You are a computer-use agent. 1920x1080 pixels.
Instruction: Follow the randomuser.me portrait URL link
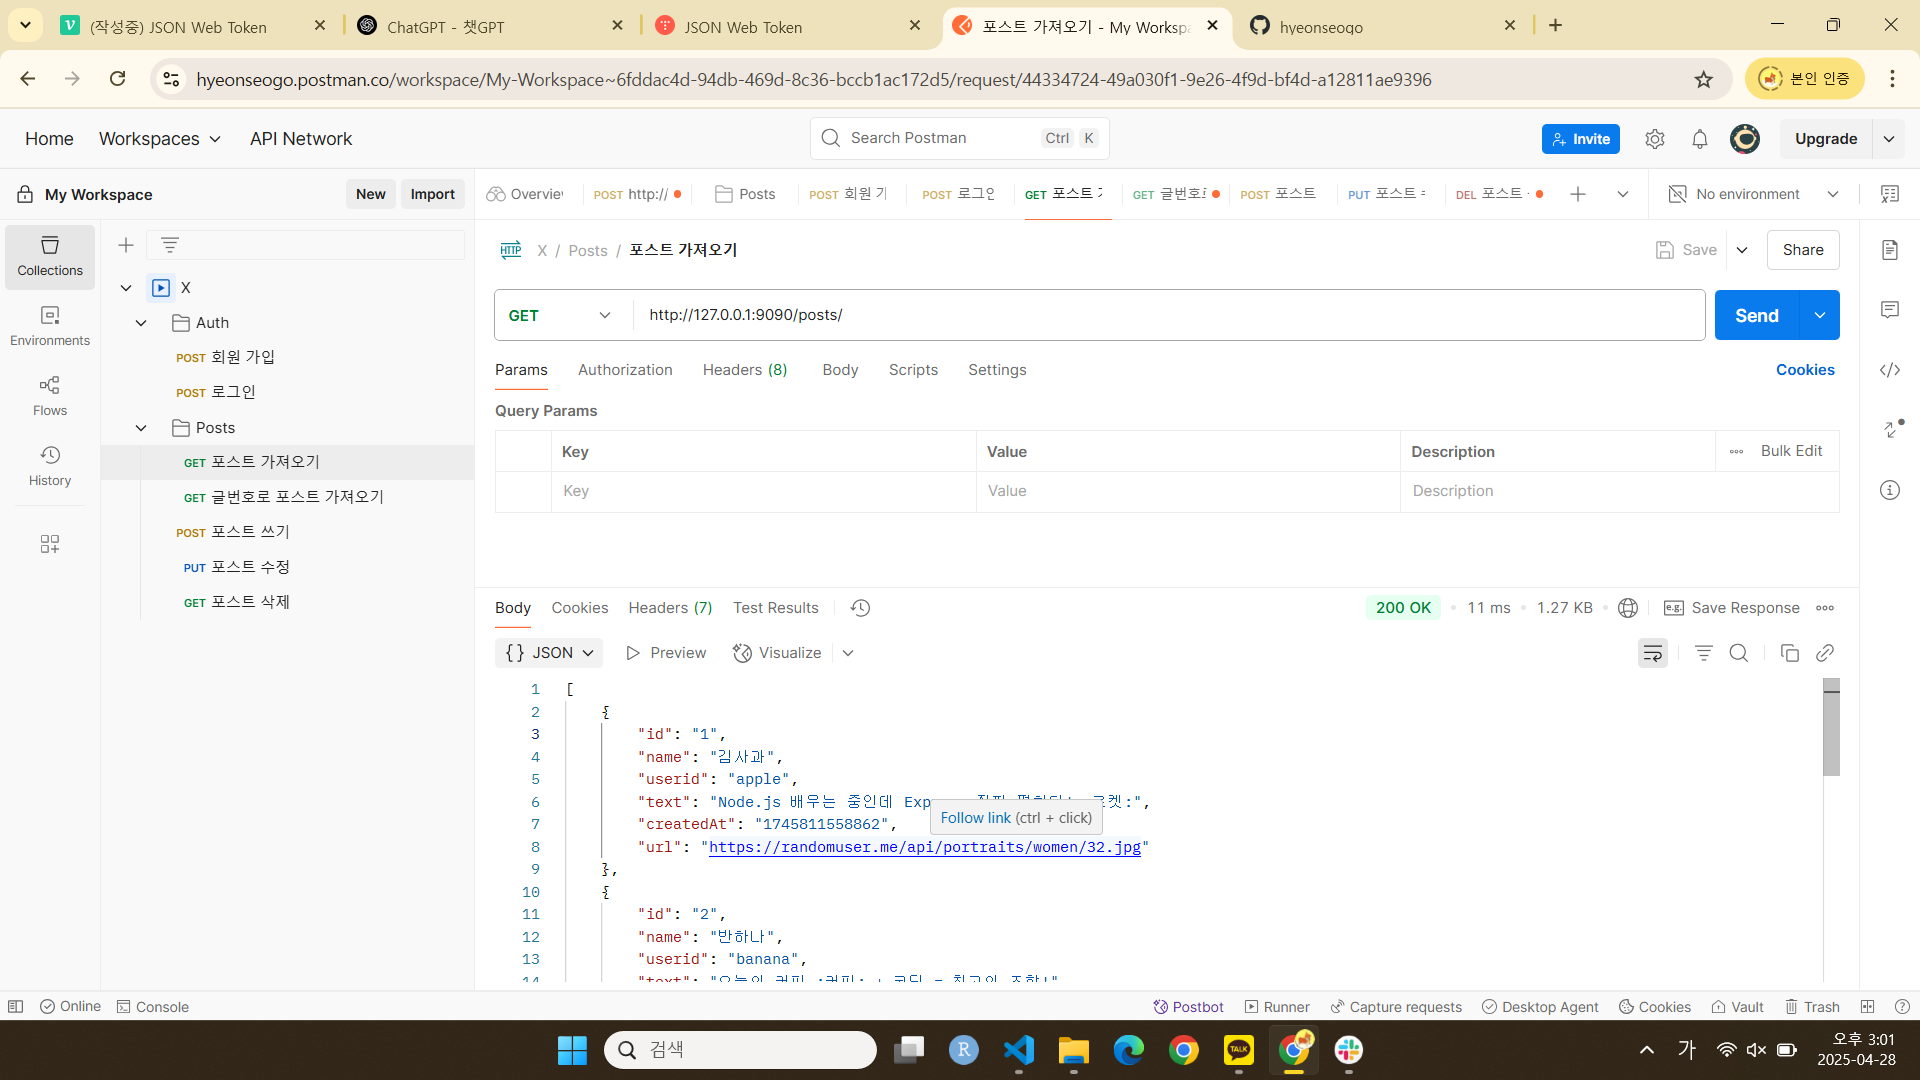tap(924, 847)
